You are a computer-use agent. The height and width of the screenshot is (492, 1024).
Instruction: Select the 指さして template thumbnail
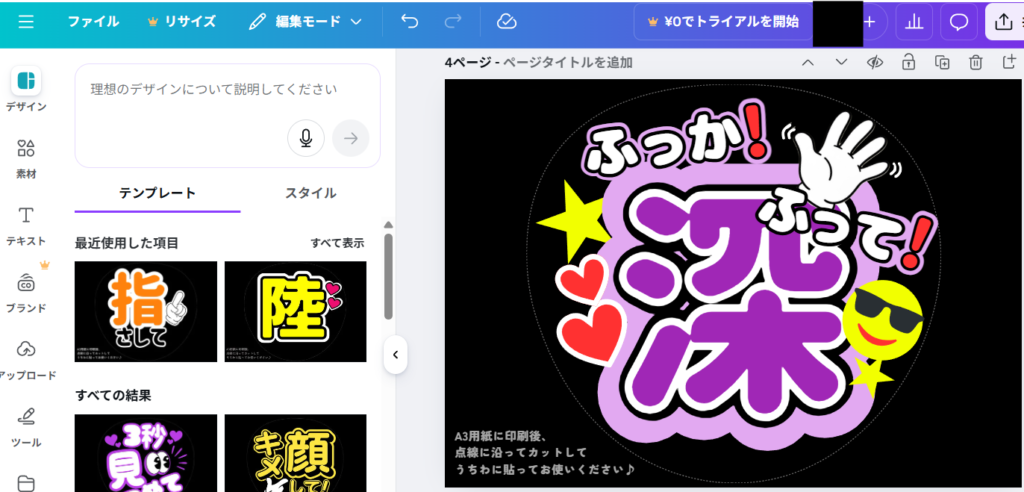click(146, 311)
